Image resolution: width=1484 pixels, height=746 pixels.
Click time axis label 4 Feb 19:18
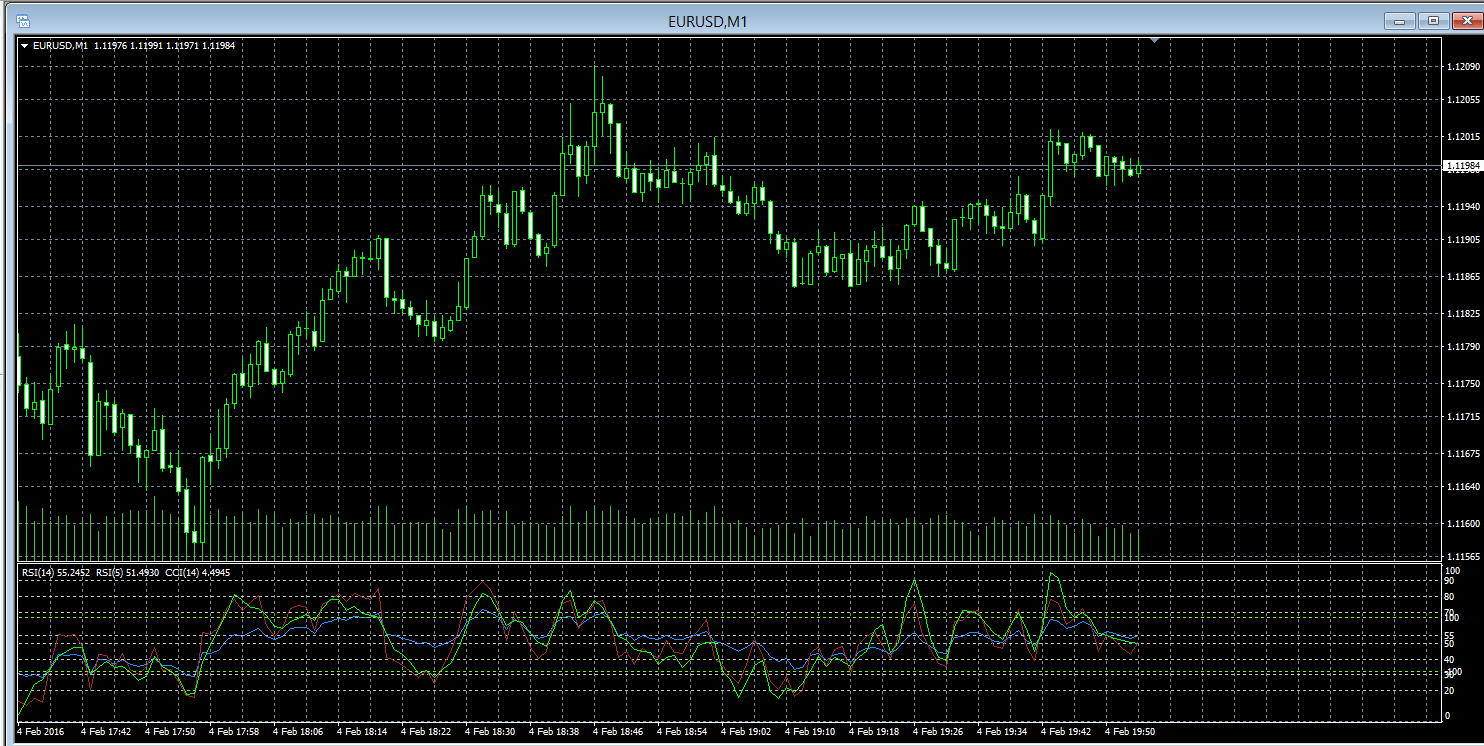tap(875, 733)
